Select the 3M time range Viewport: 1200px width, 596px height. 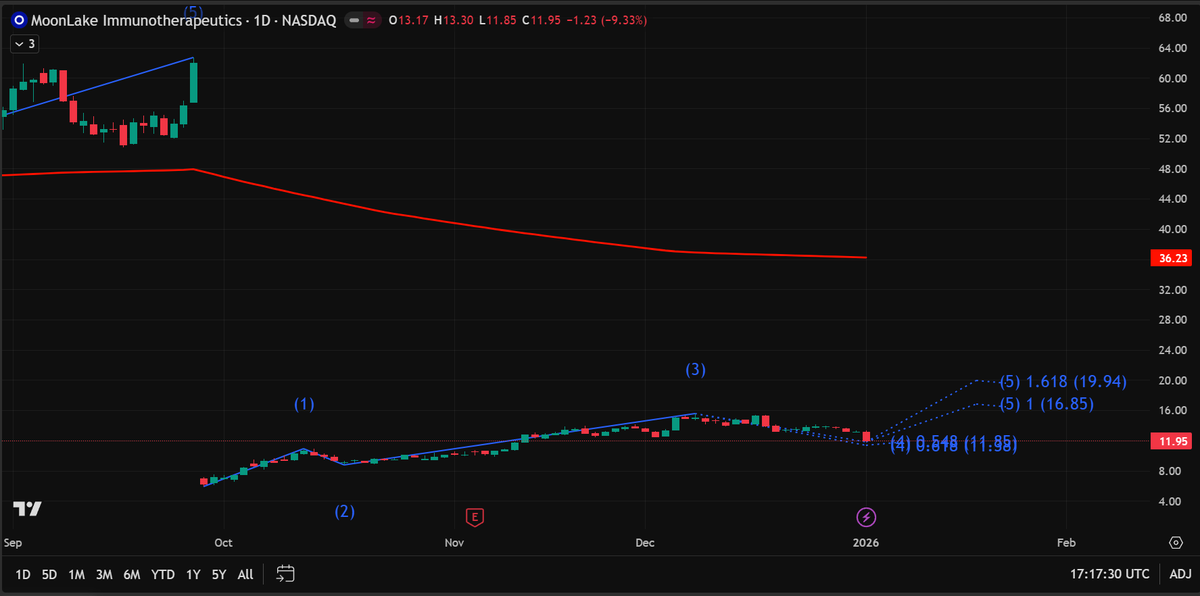point(104,574)
